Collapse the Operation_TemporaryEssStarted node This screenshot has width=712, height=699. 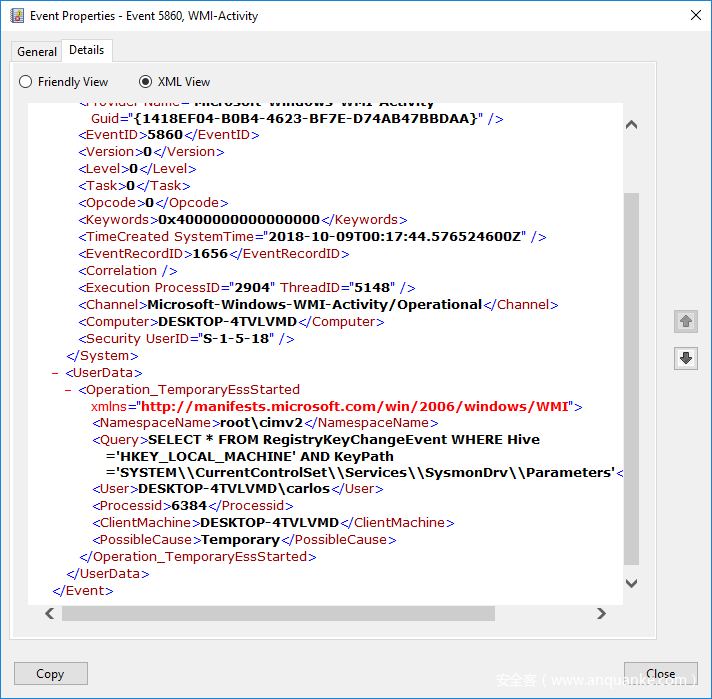pos(68,390)
